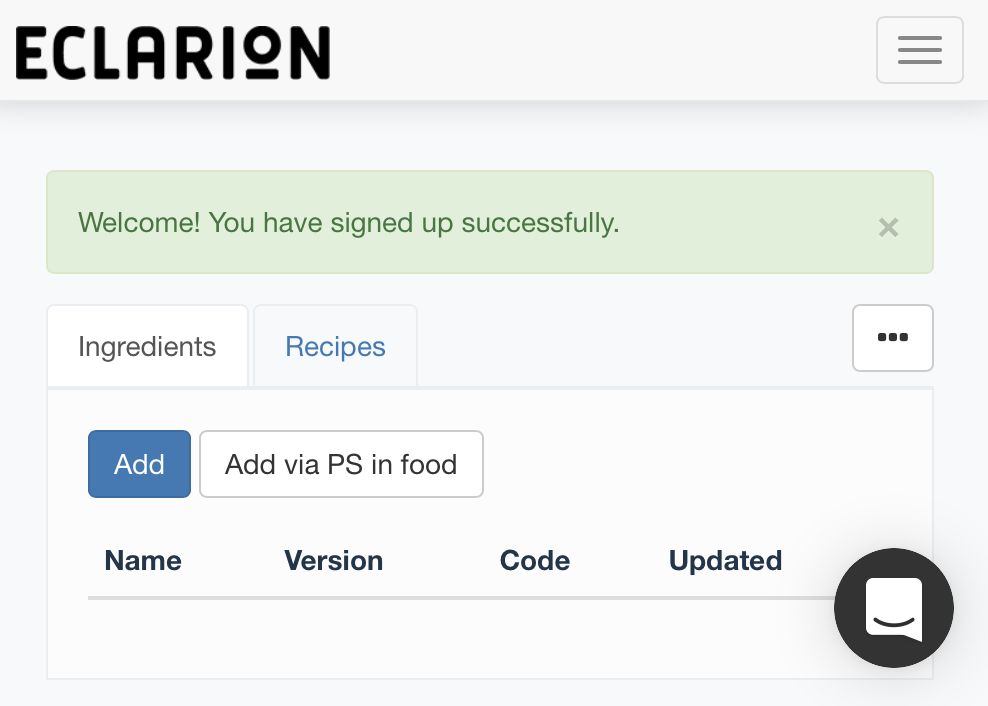Sort by the Name column header

[x=143, y=560]
